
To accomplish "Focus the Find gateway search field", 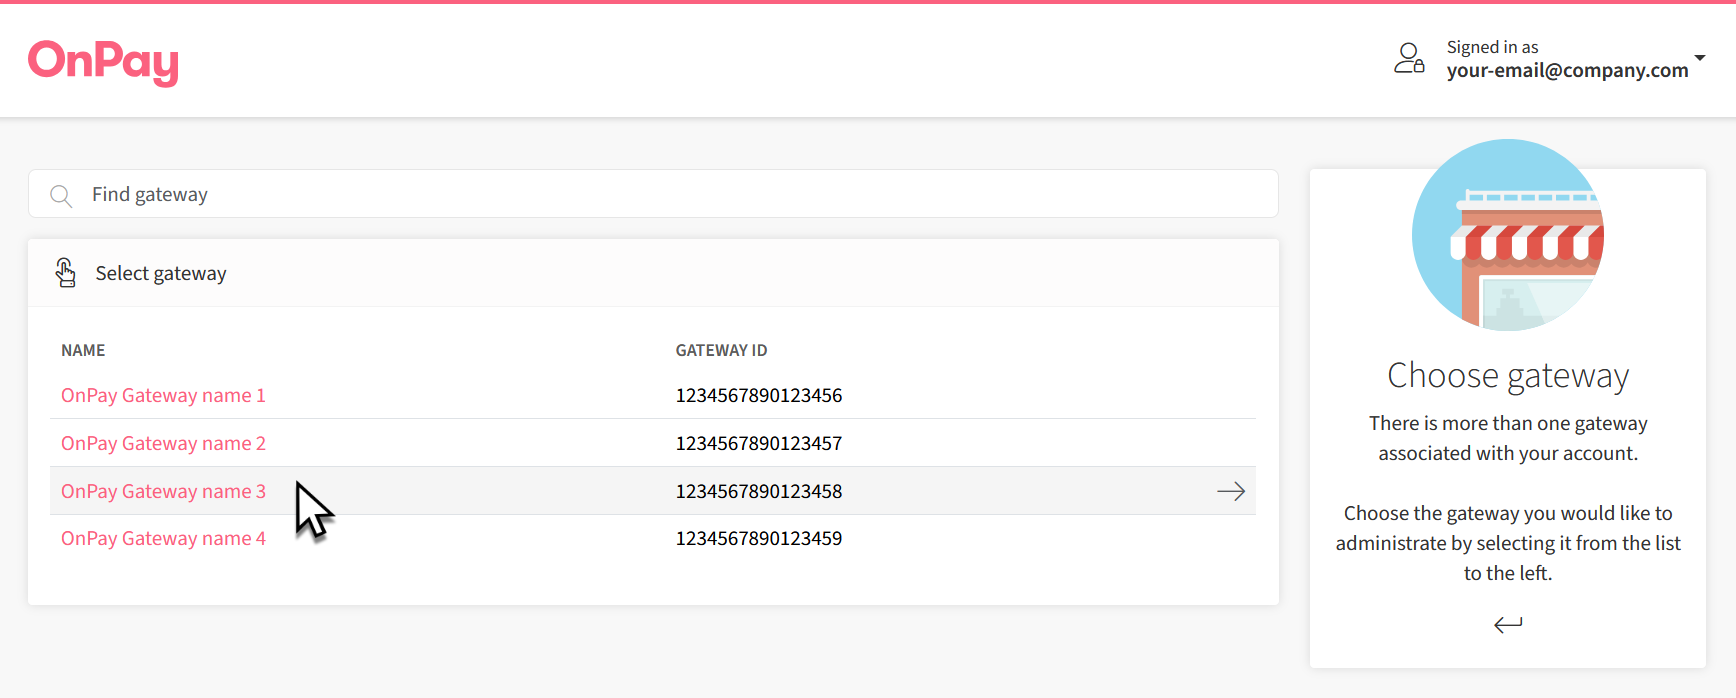I will tap(660, 194).
